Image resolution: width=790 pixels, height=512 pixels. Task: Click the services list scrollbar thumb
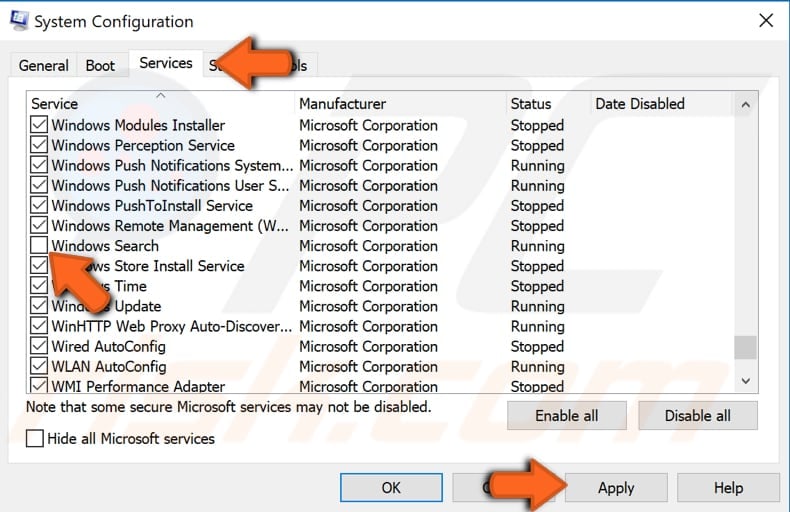point(746,347)
